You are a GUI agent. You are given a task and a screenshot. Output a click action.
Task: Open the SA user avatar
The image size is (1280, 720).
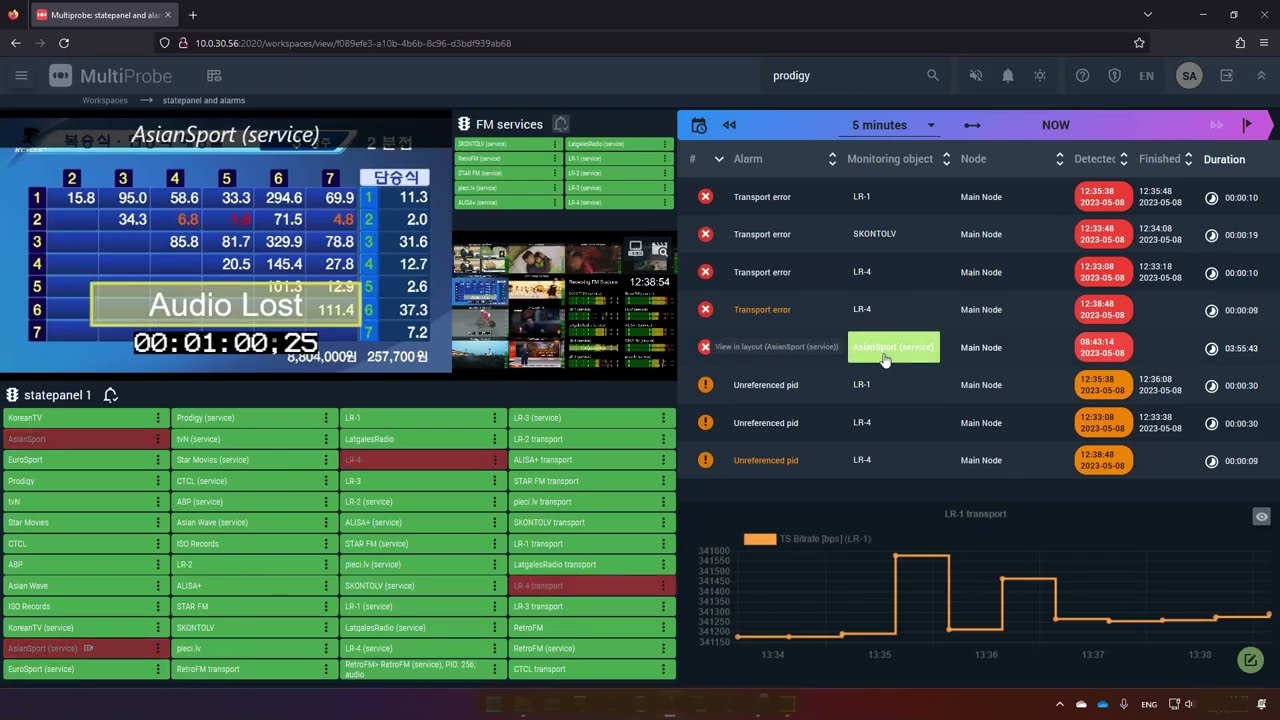(x=1189, y=76)
